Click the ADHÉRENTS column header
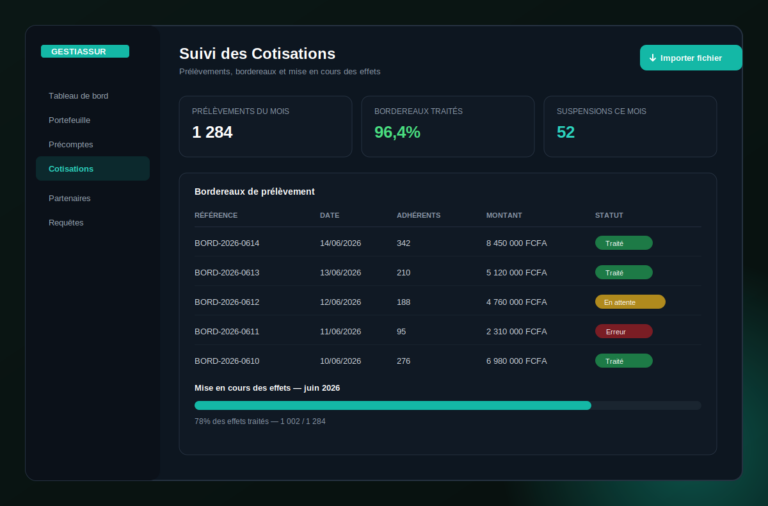 point(418,216)
